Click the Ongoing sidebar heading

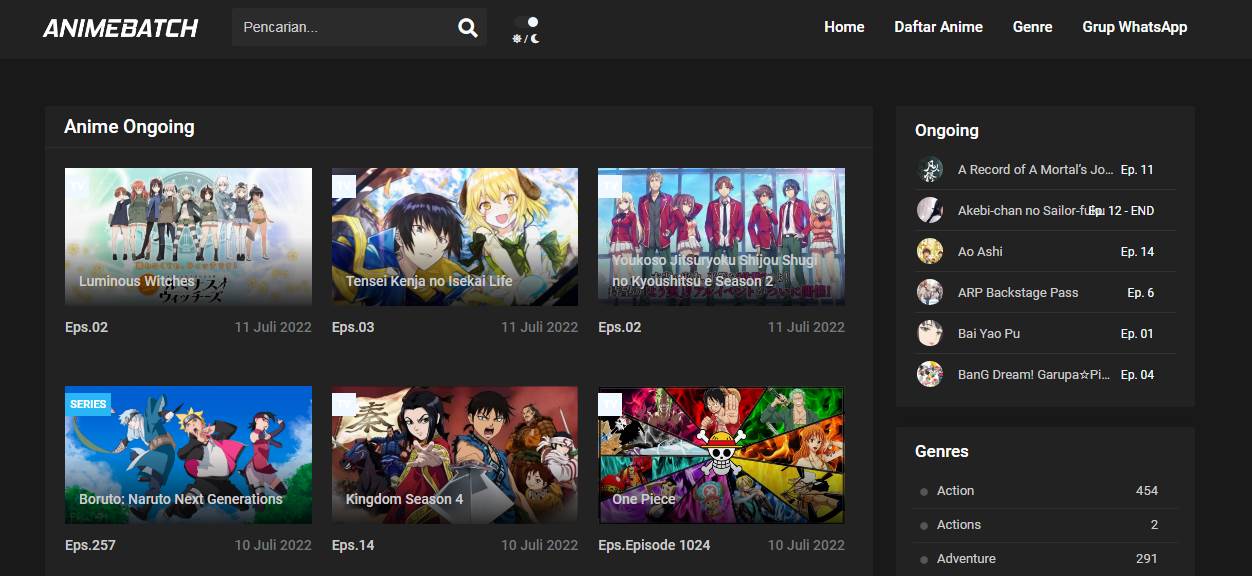pyautogui.click(x=947, y=130)
